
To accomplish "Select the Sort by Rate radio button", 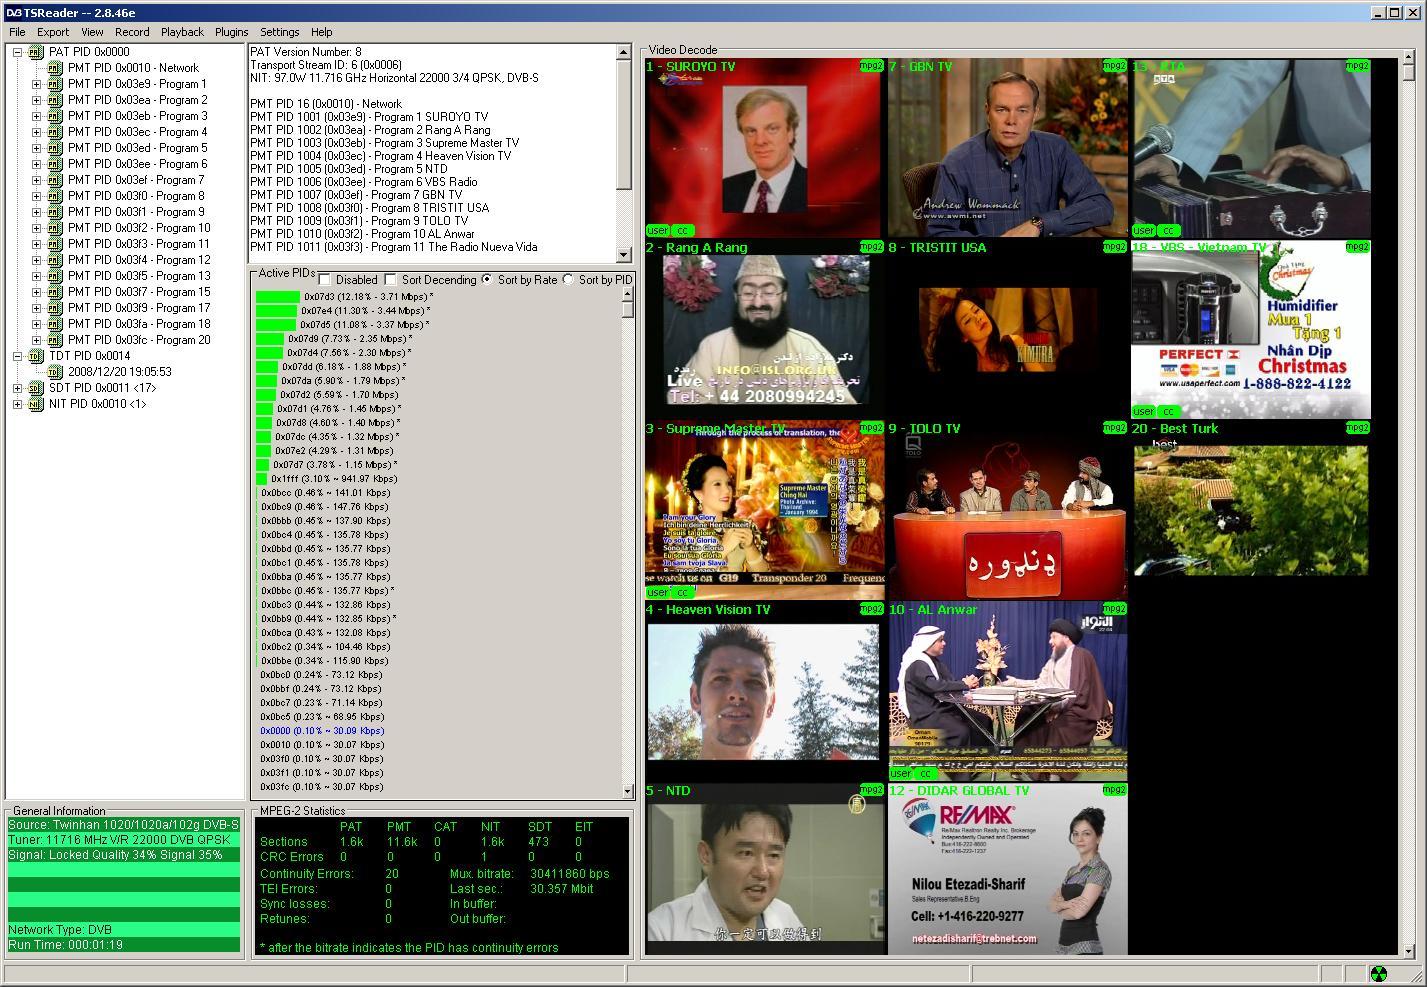I will coord(487,280).
